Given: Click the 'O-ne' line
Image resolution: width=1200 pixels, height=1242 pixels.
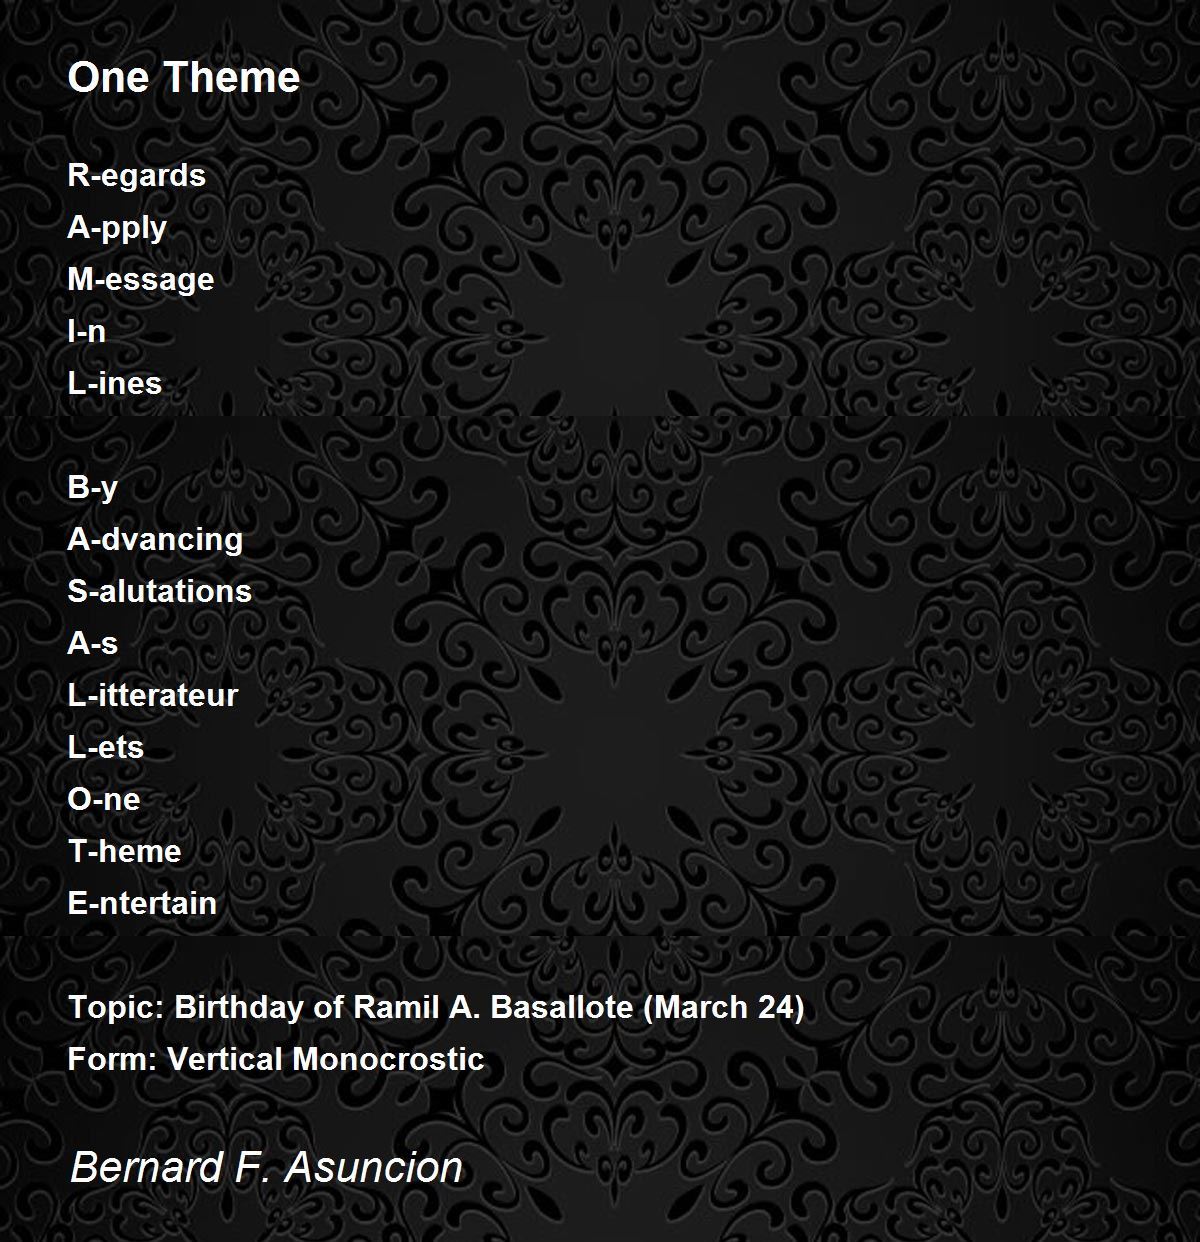Looking at the screenshot, I should pos(104,799).
